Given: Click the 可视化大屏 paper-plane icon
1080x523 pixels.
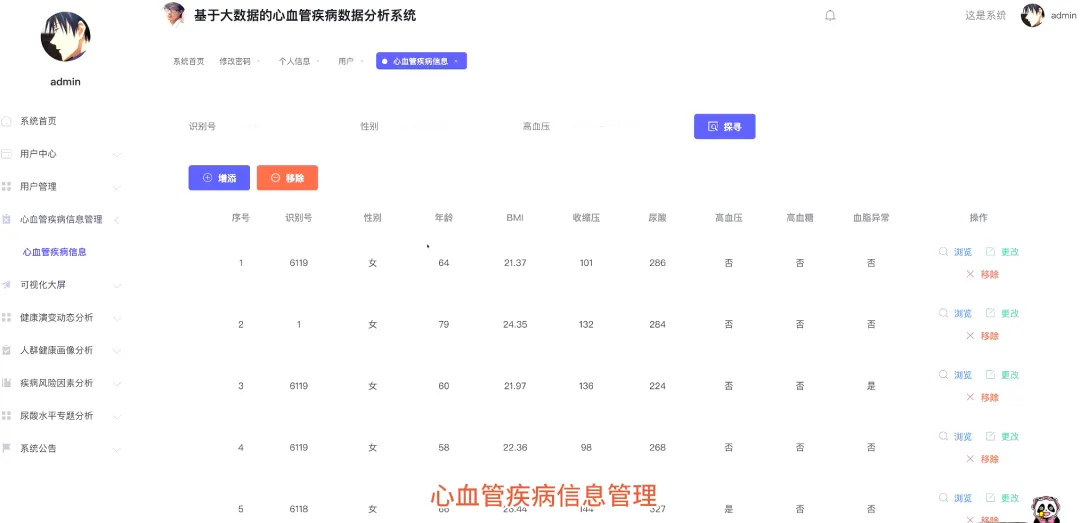Looking at the screenshot, I should pyautogui.click(x=6, y=285).
